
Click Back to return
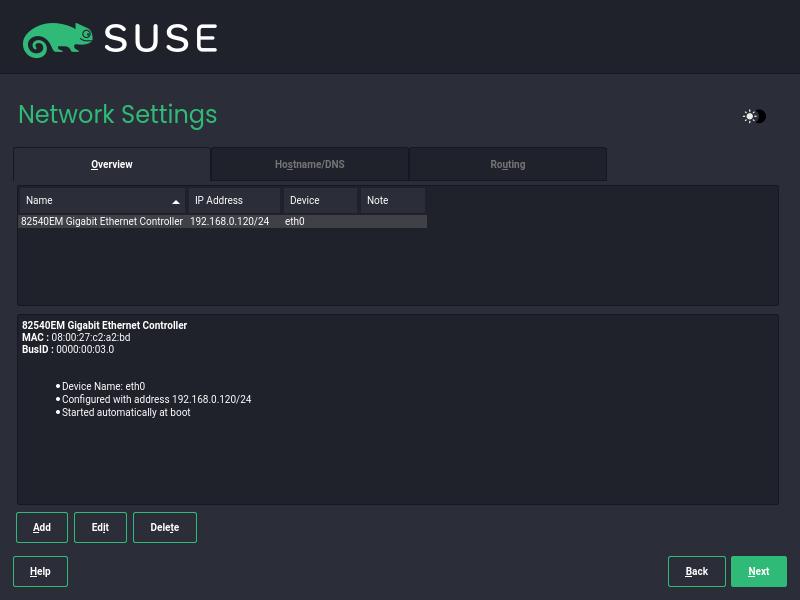coord(696,571)
